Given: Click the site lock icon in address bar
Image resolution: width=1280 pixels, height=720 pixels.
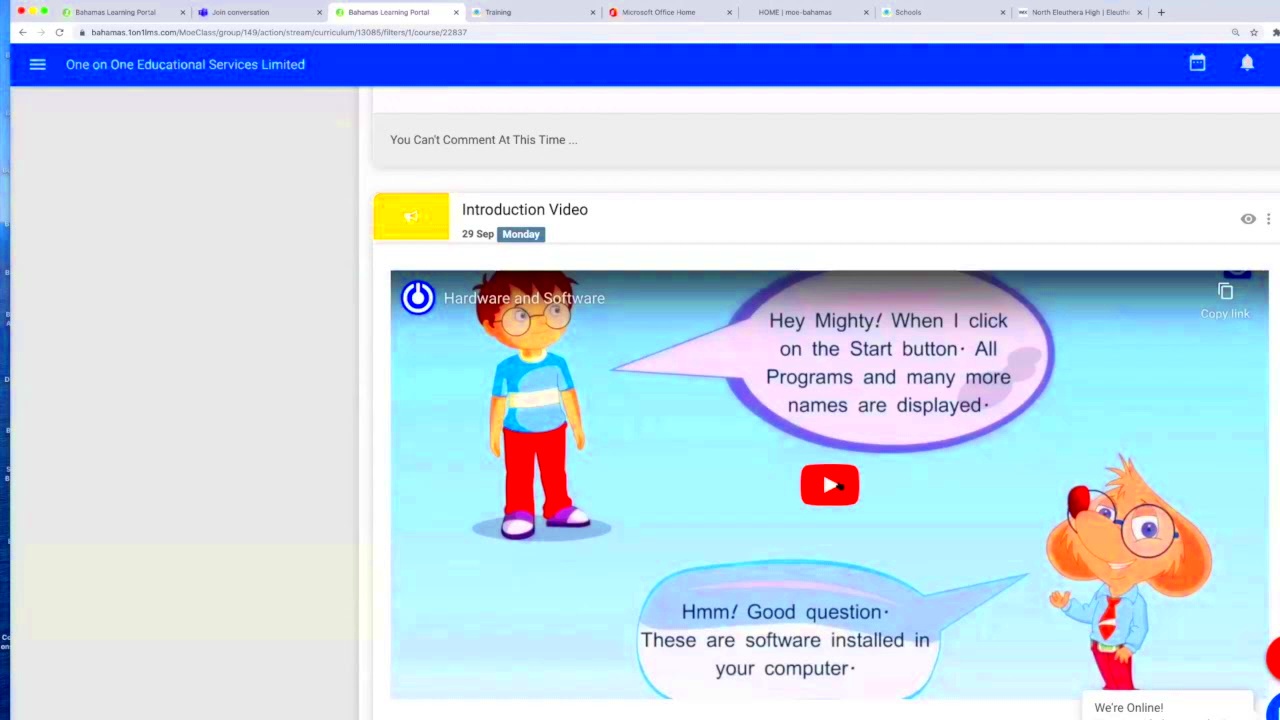Looking at the screenshot, I should [x=82, y=32].
